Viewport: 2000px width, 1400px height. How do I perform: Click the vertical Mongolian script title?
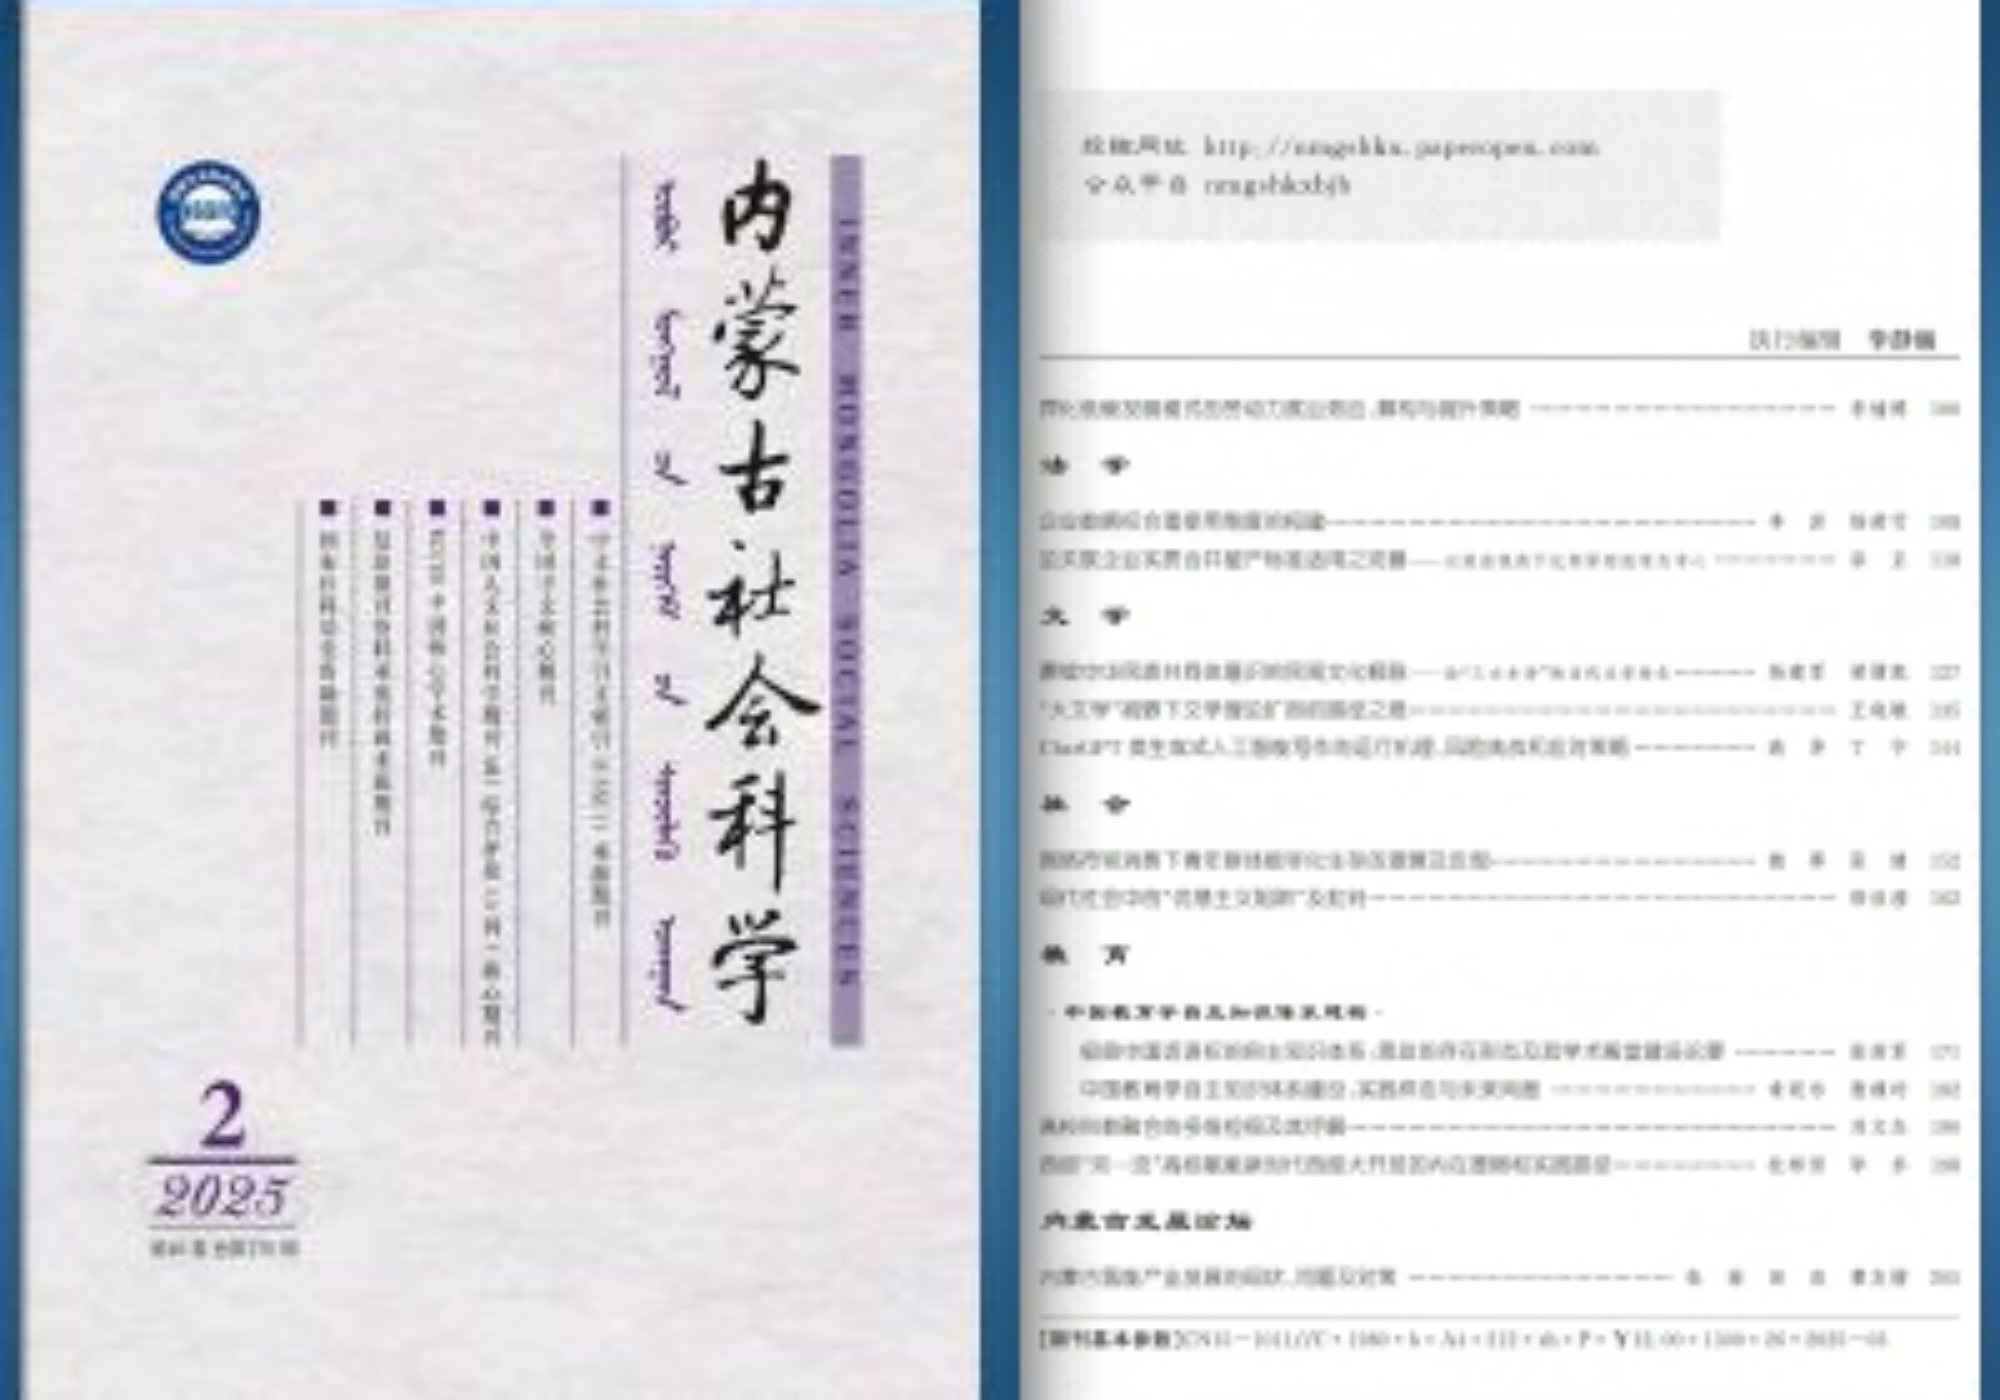666,590
